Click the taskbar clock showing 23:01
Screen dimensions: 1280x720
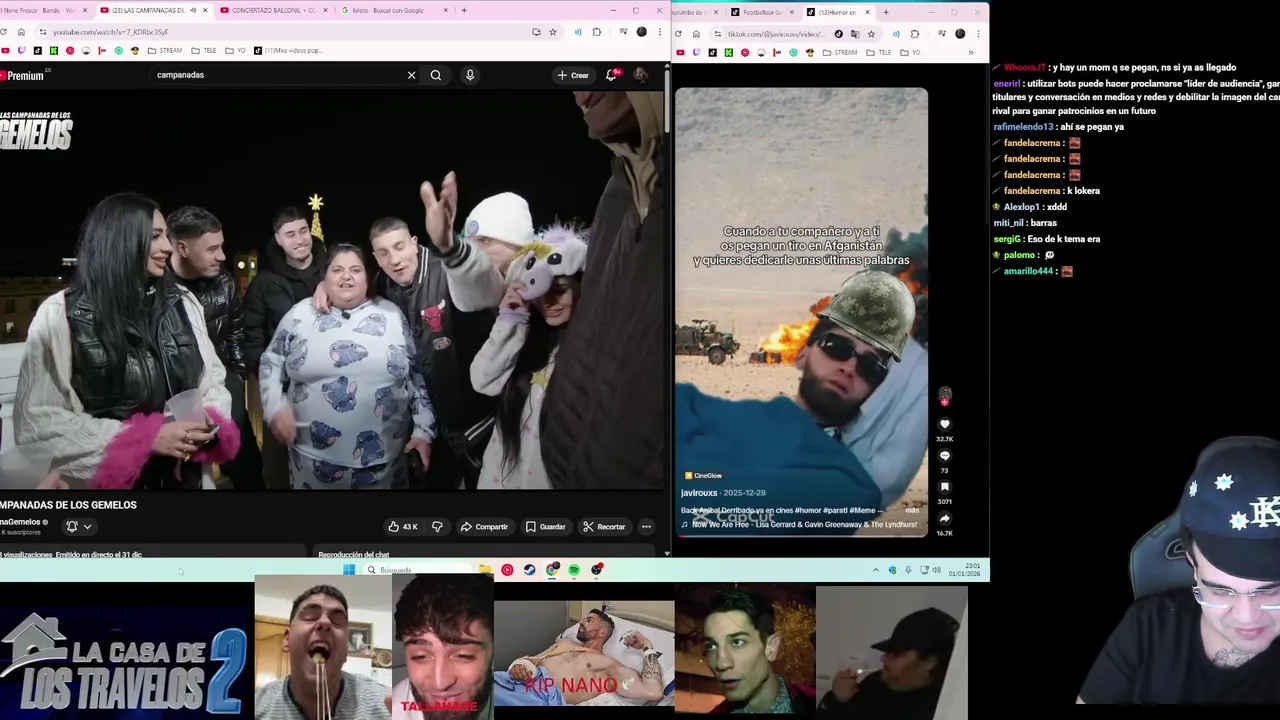click(964, 570)
